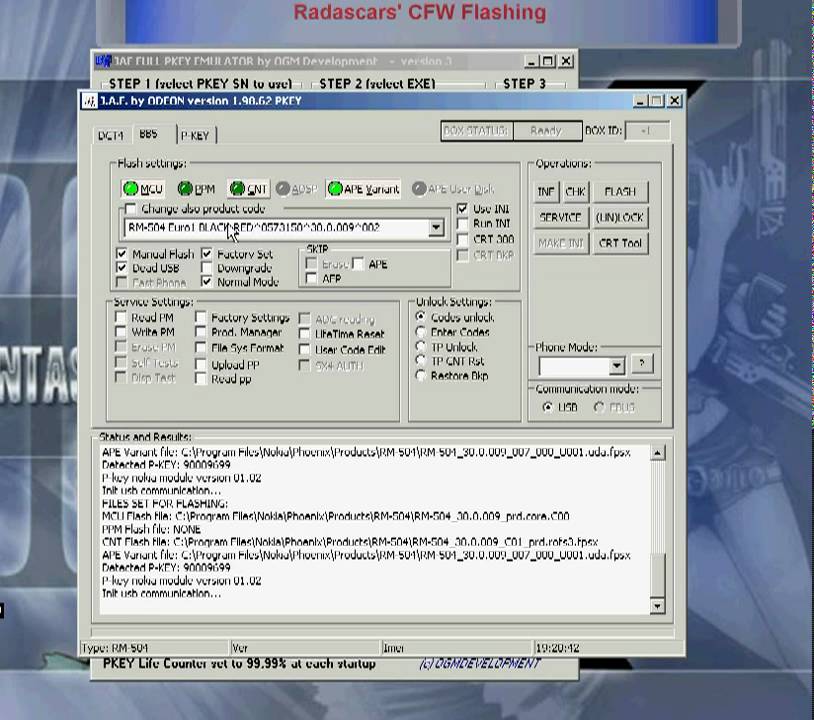Click the INF operation button
This screenshot has height=720, width=814.
point(546,192)
